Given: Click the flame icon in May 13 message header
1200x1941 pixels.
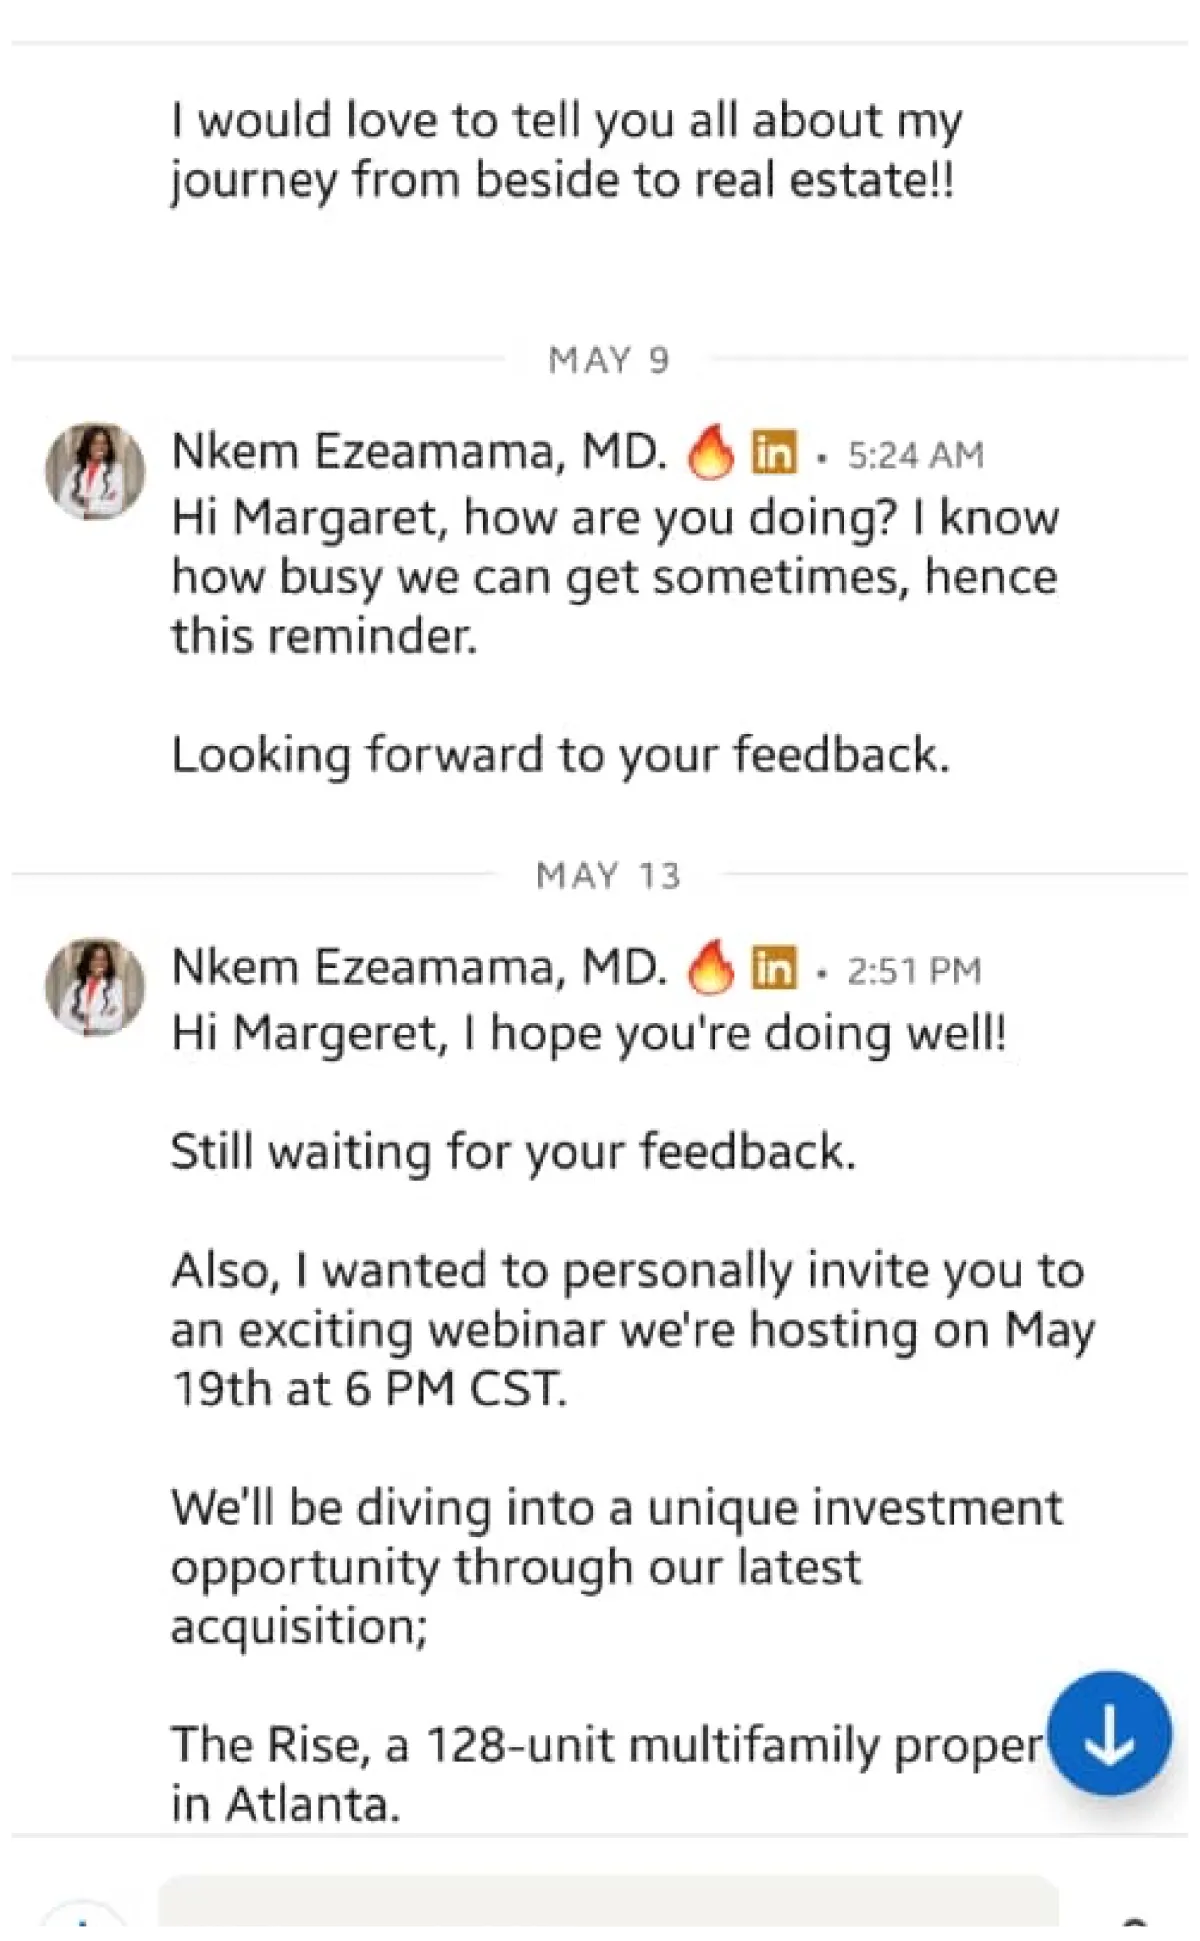Looking at the screenshot, I should pos(710,968).
